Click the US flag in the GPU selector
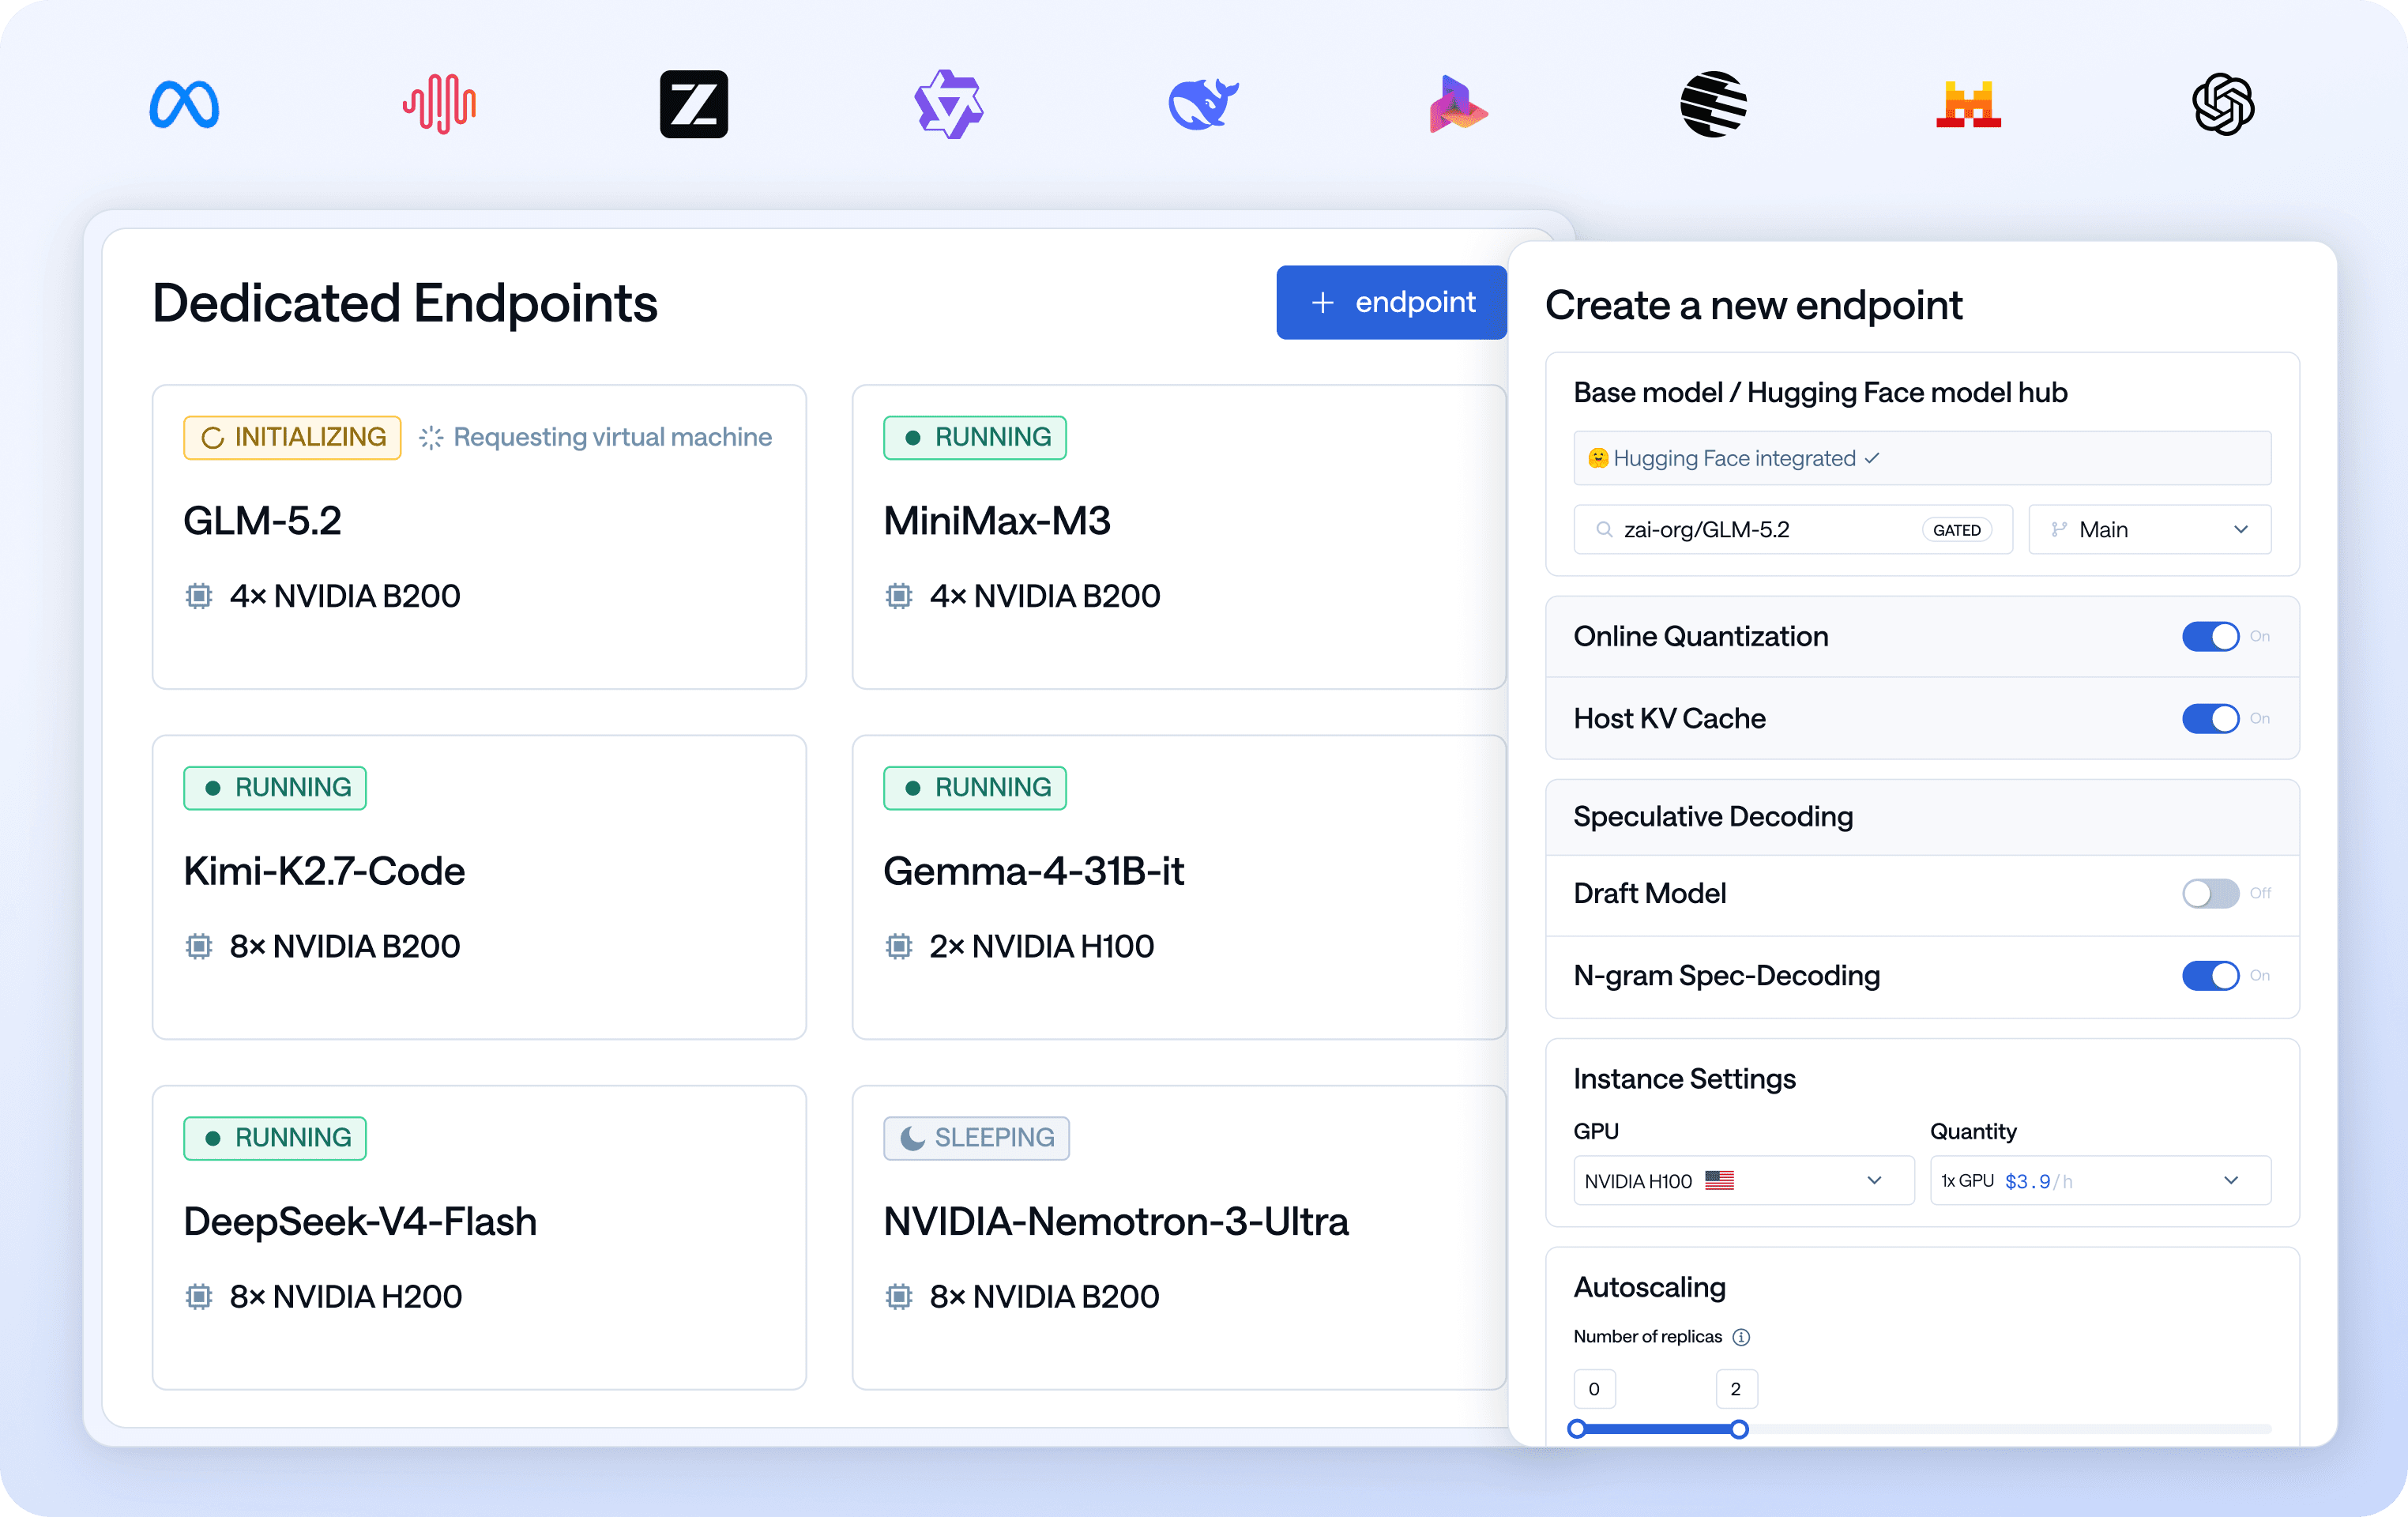 1719,1180
